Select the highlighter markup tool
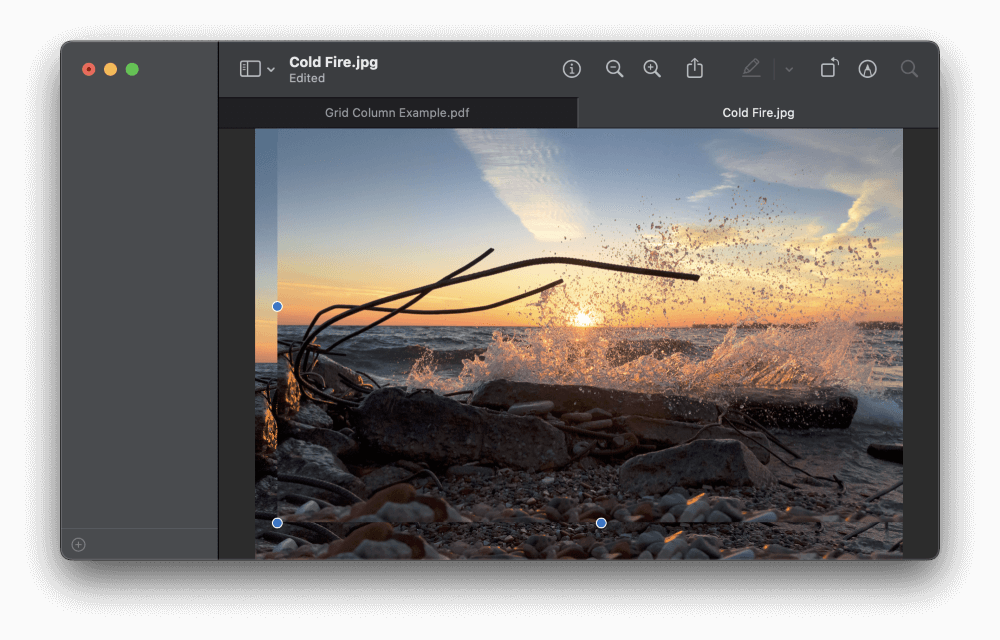1000x640 pixels. (x=751, y=68)
